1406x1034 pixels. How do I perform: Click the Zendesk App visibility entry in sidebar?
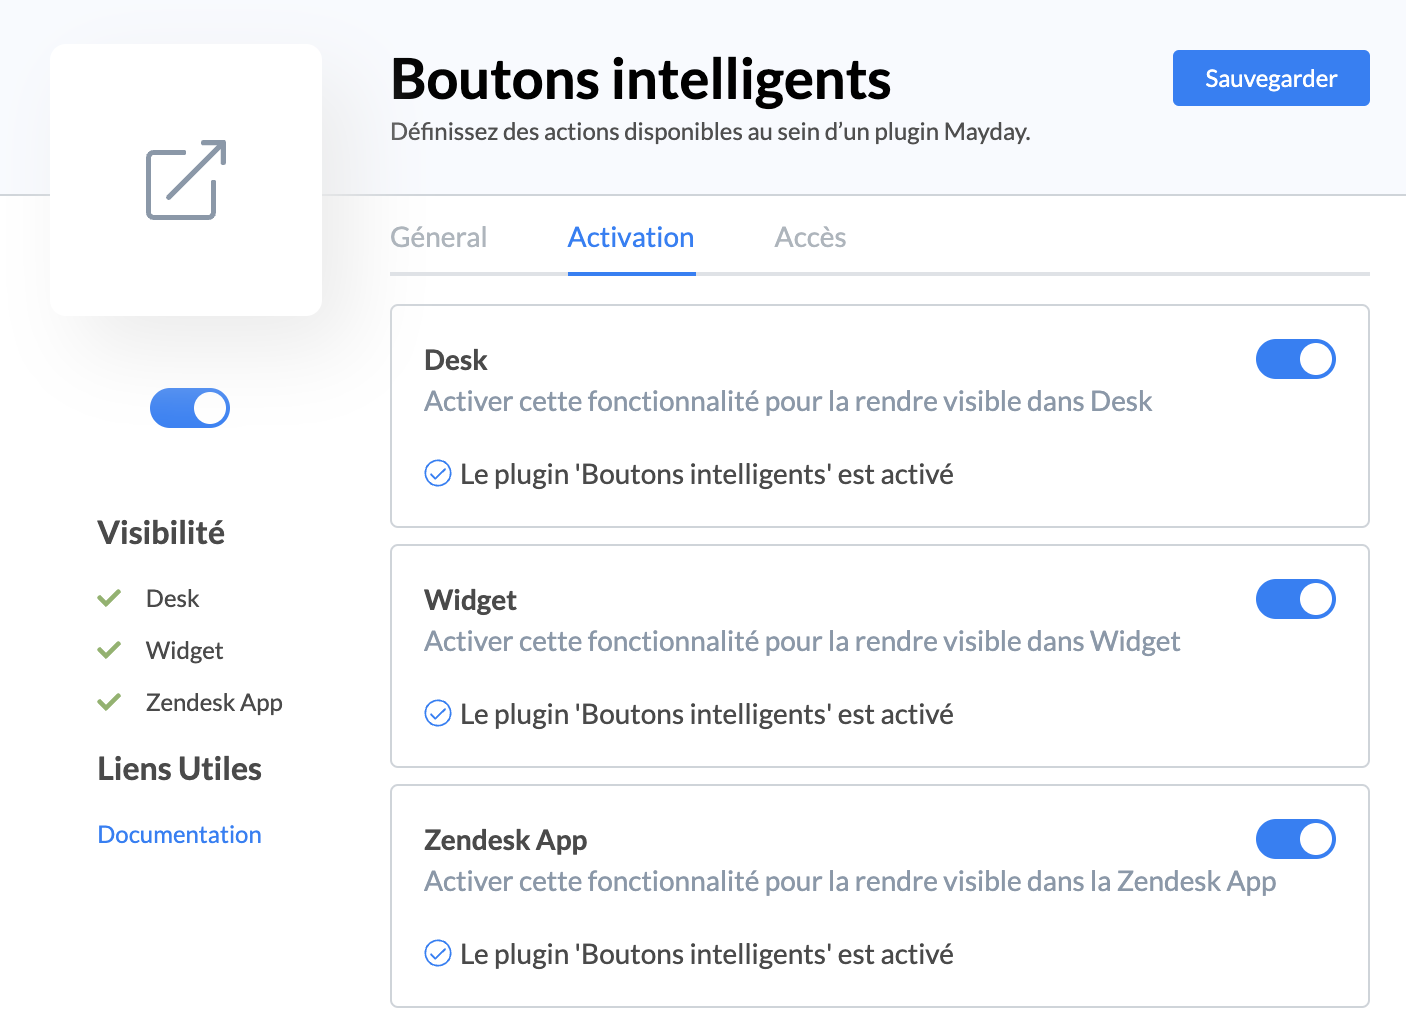coord(214,702)
